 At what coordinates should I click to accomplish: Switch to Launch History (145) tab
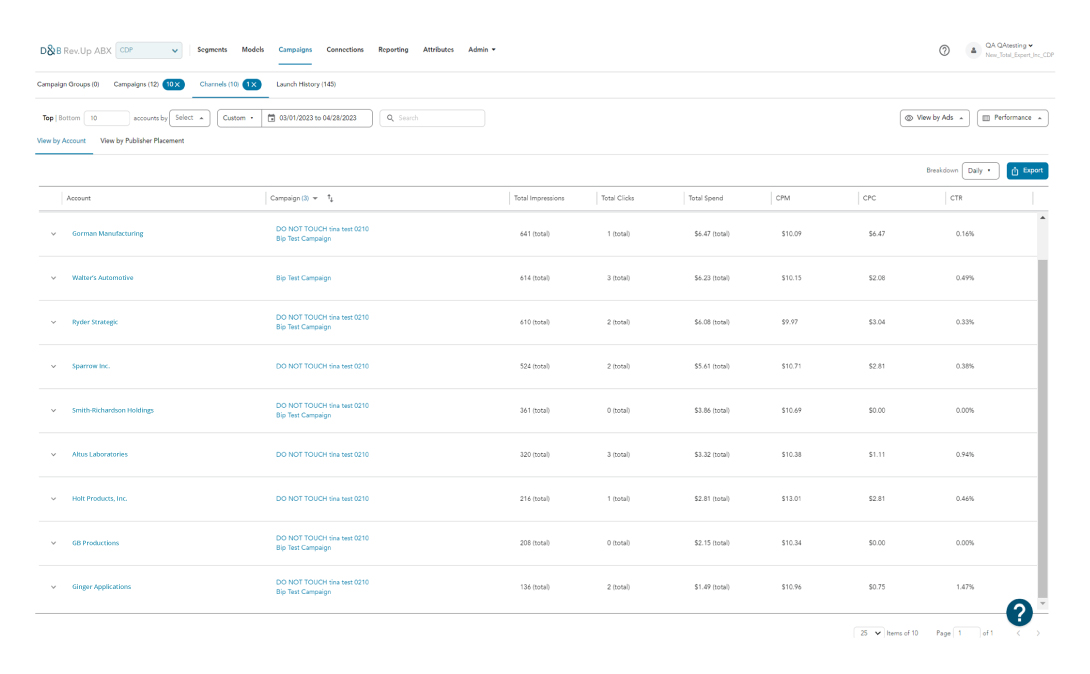click(306, 85)
